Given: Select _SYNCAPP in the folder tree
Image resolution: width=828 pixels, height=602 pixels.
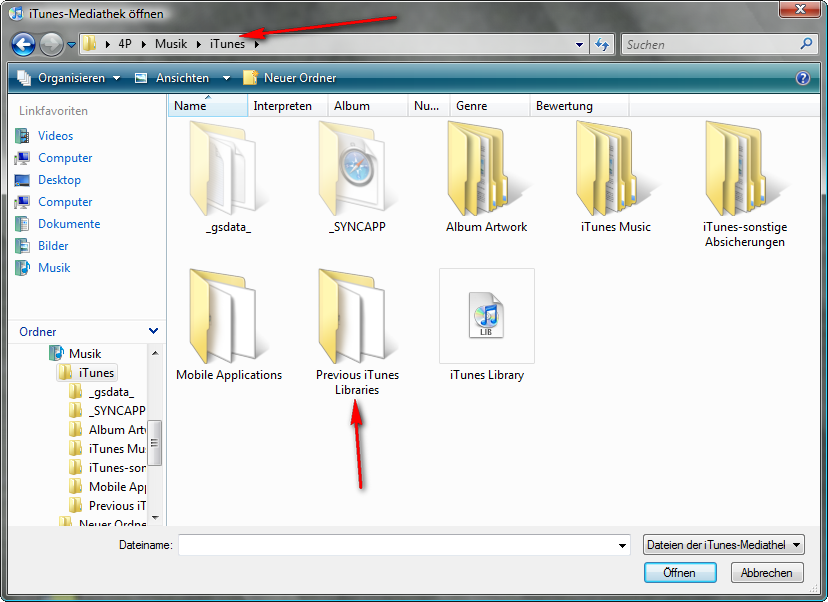Looking at the screenshot, I should click(x=117, y=411).
